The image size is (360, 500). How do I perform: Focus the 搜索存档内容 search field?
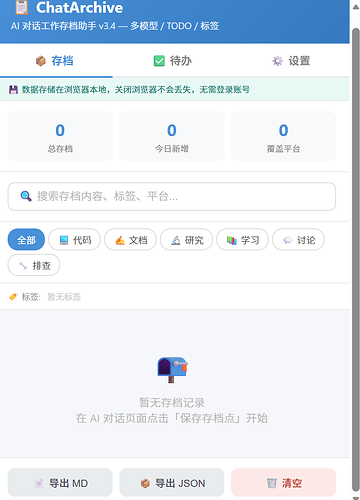(x=172, y=196)
